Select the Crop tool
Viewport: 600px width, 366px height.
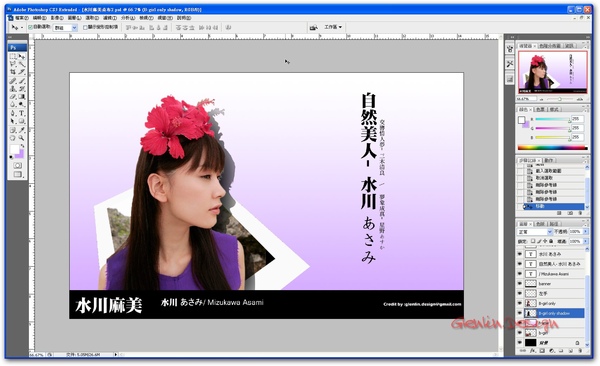tap(13, 72)
